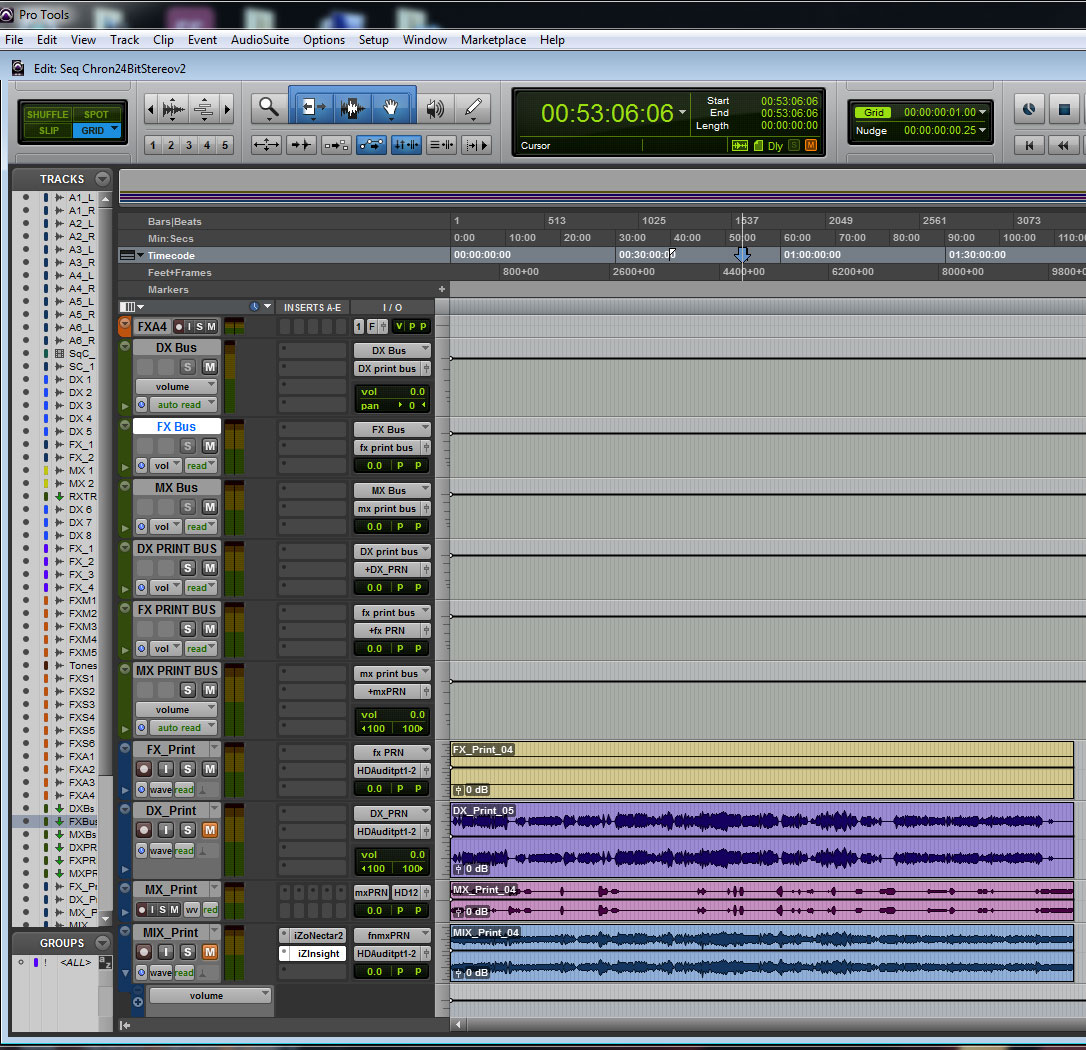The width and height of the screenshot is (1086, 1050).
Task: Select the Scrubber speaker tool
Action: [x=435, y=107]
